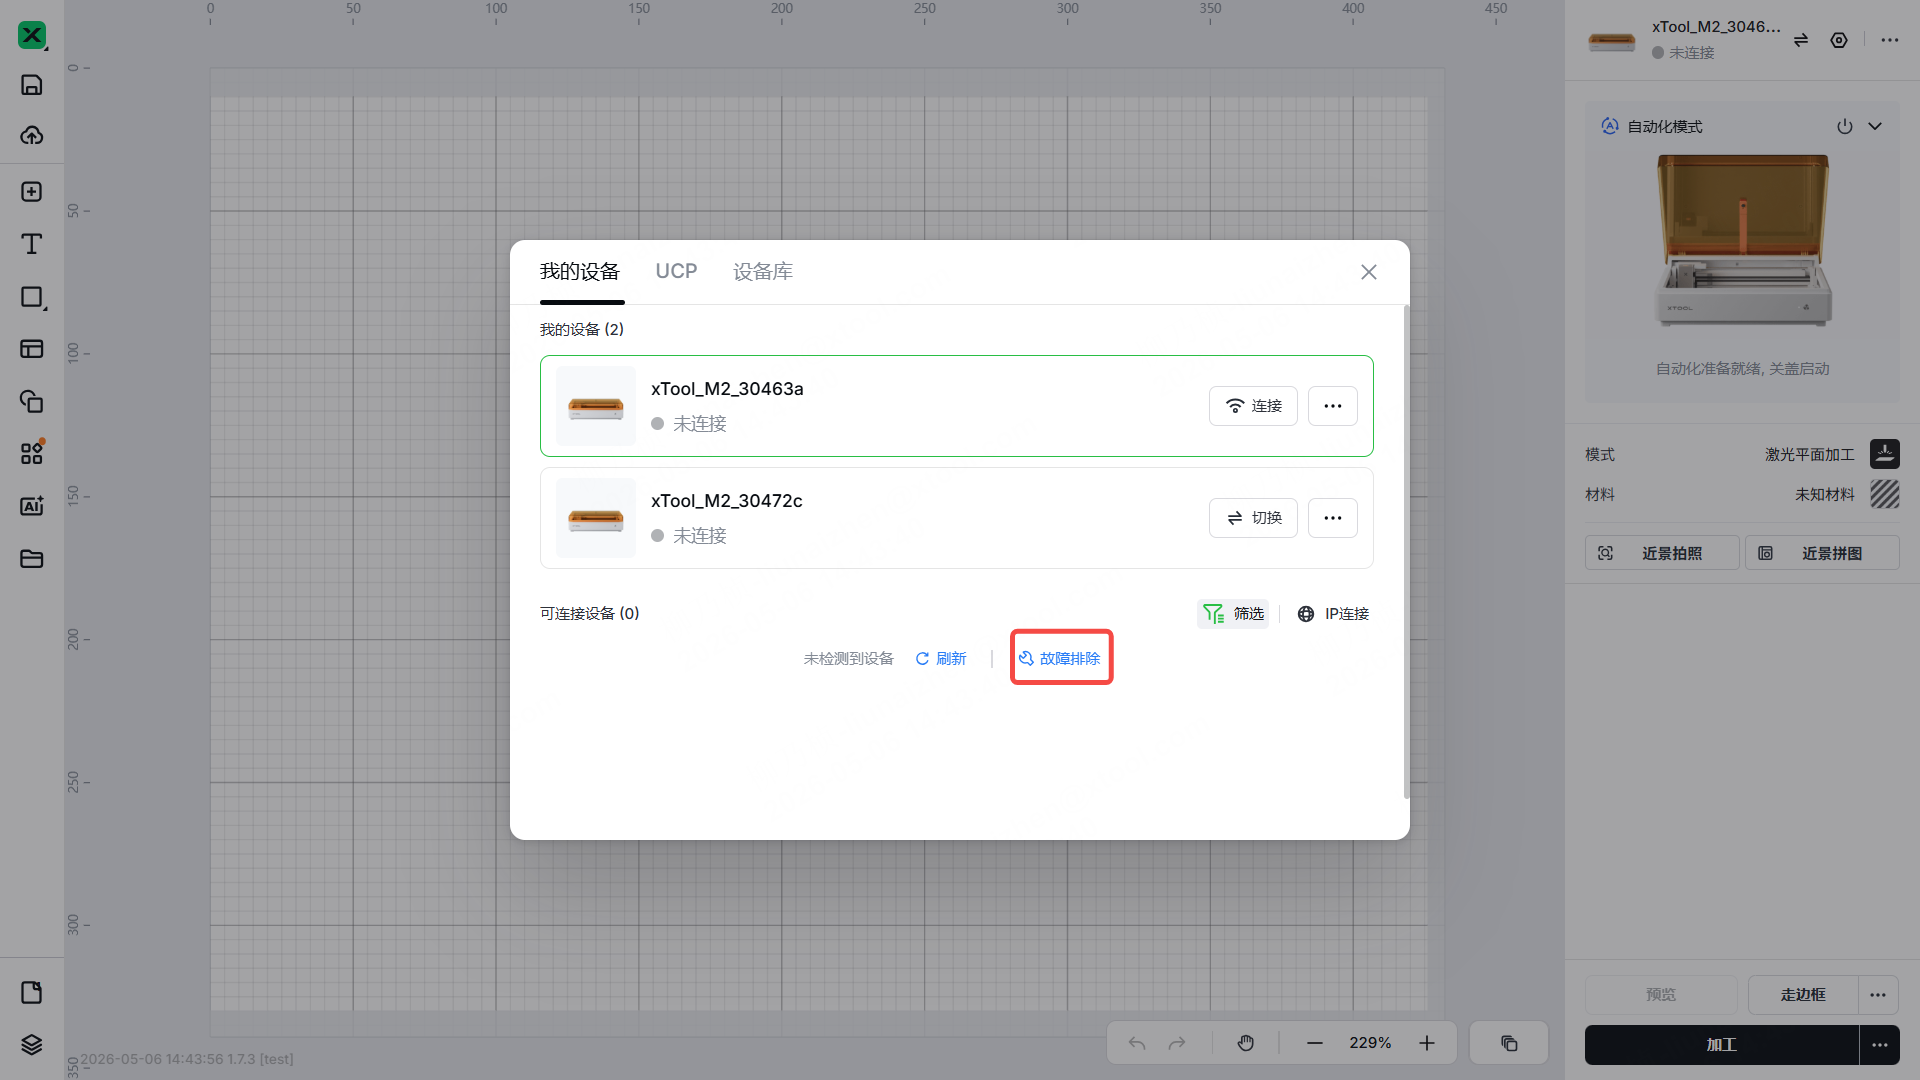This screenshot has width=1920, height=1080.
Task: Click the copy canvas icon at bottom
Action: coord(1509,1043)
